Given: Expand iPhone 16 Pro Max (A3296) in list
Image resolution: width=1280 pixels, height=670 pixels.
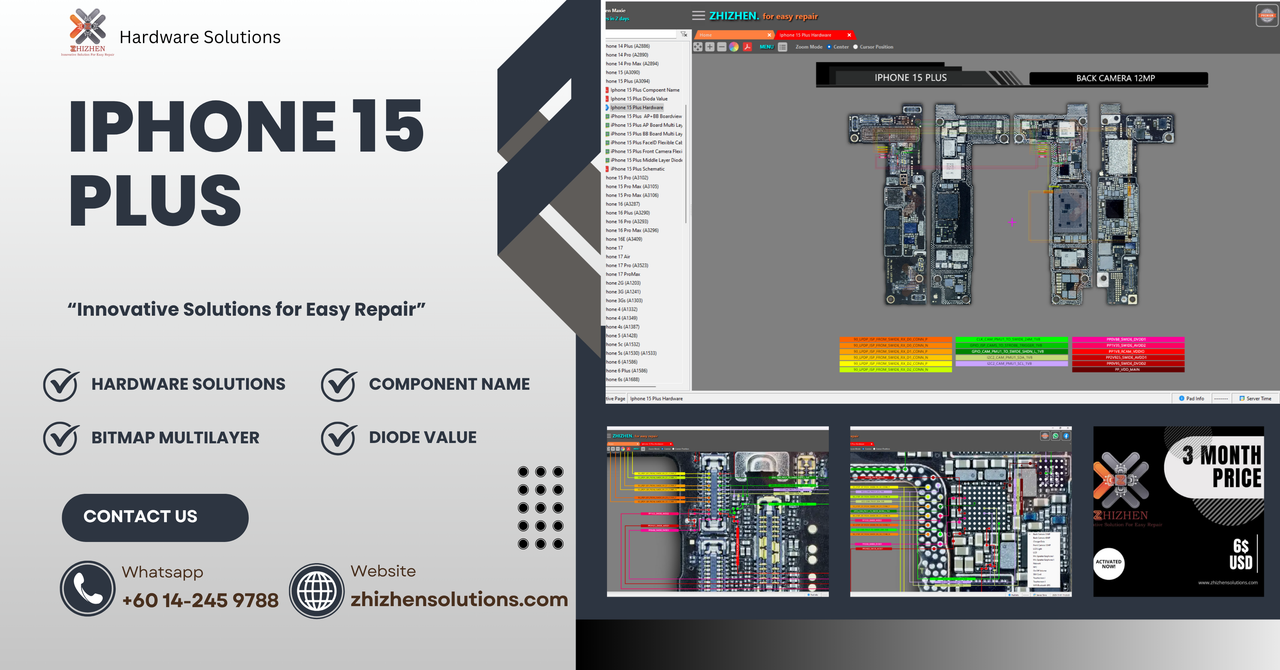Looking at the screenshot, I should click(x=632, y=230).
